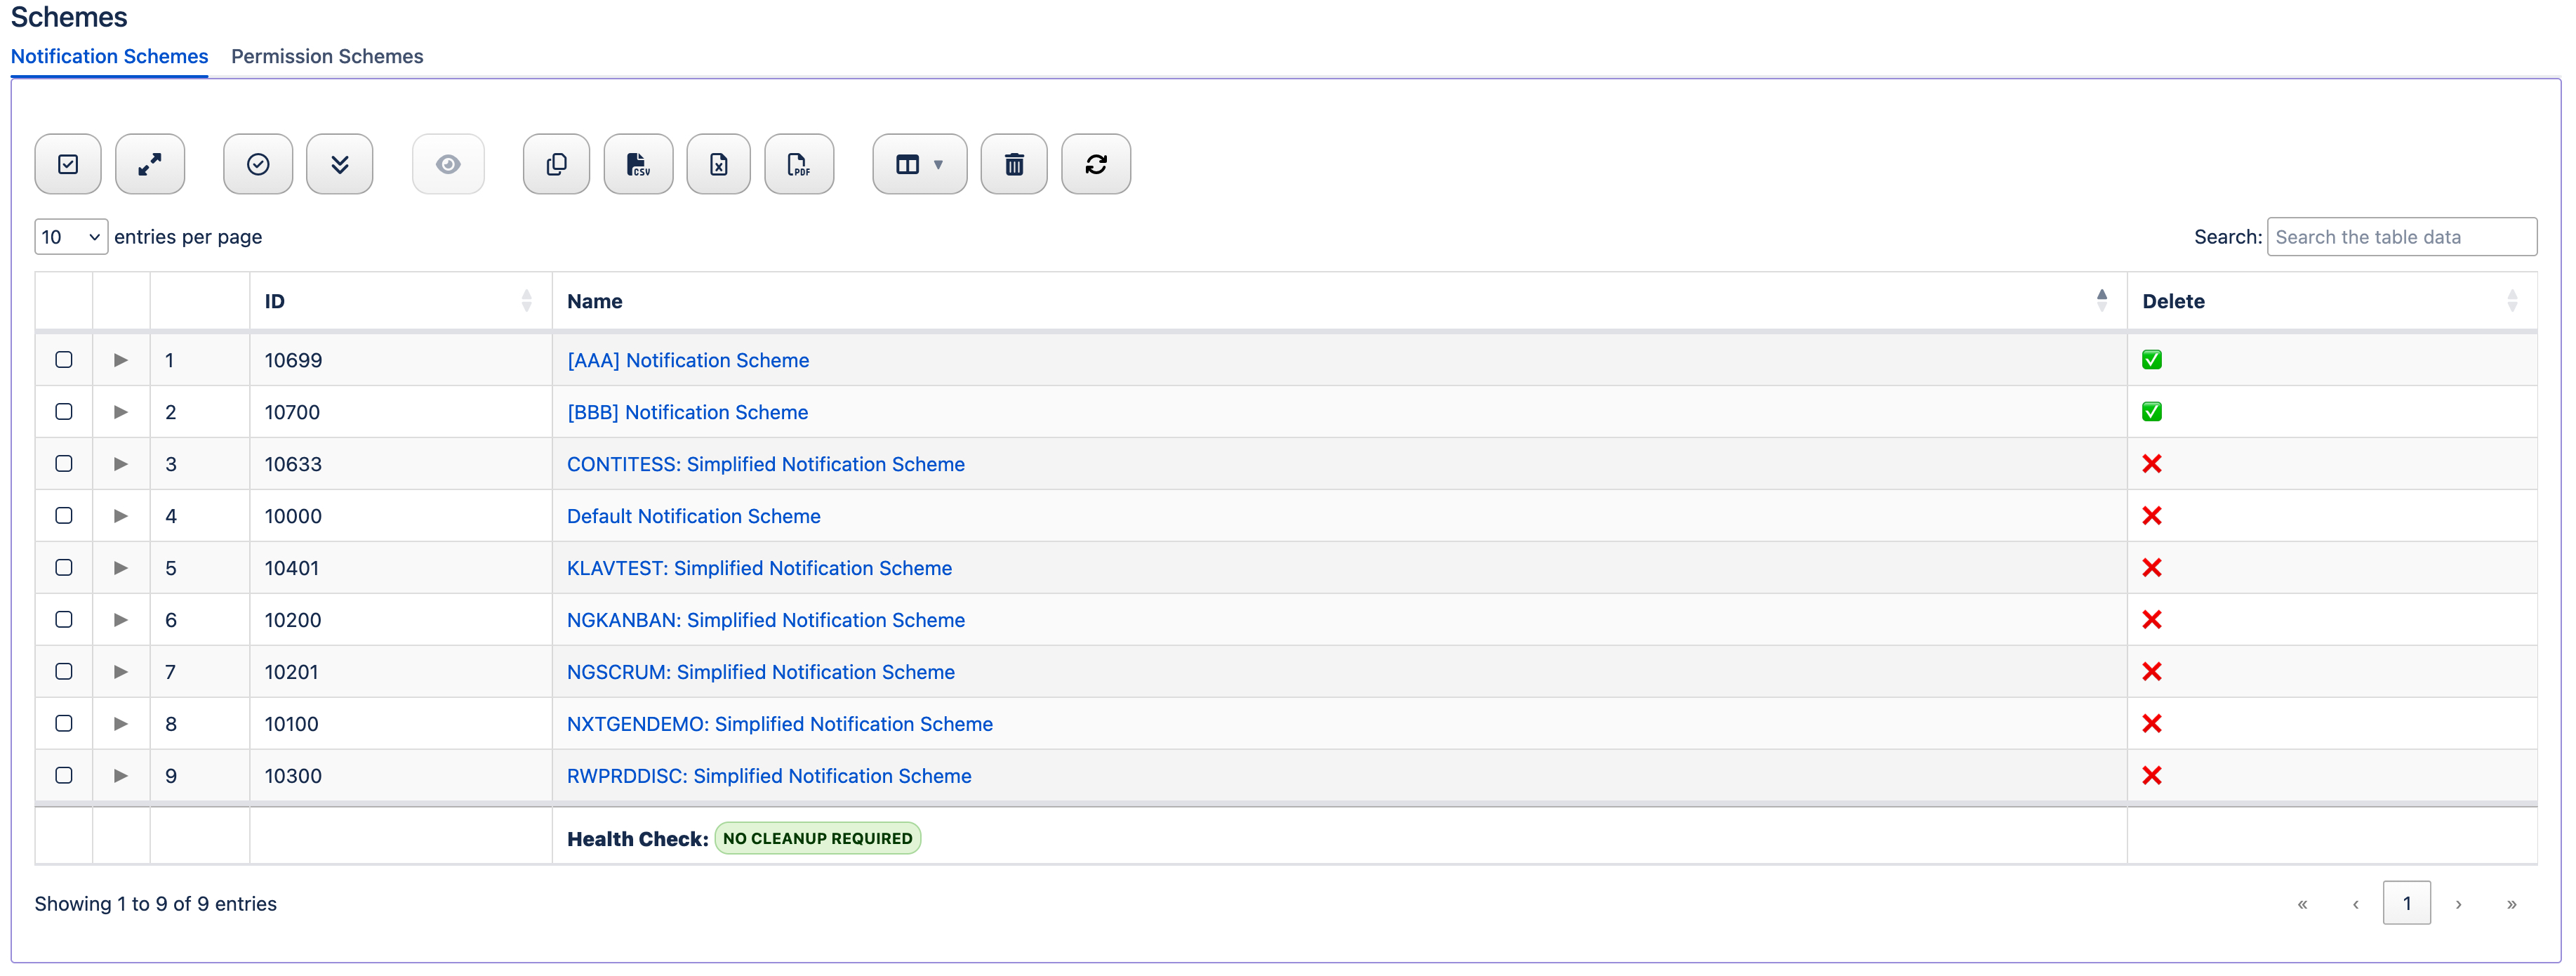Select the Notification Schemes tab

tap(109, 56)
